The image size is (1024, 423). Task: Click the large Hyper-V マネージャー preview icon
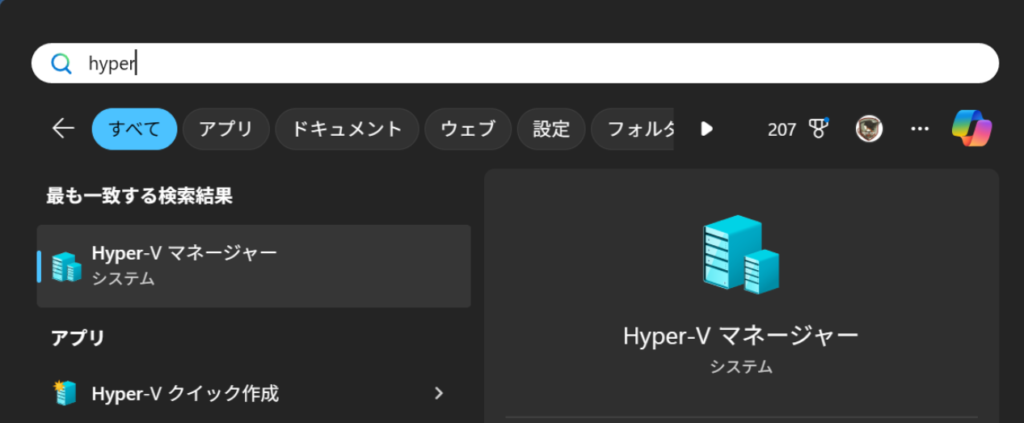click(x=741, y=253)
